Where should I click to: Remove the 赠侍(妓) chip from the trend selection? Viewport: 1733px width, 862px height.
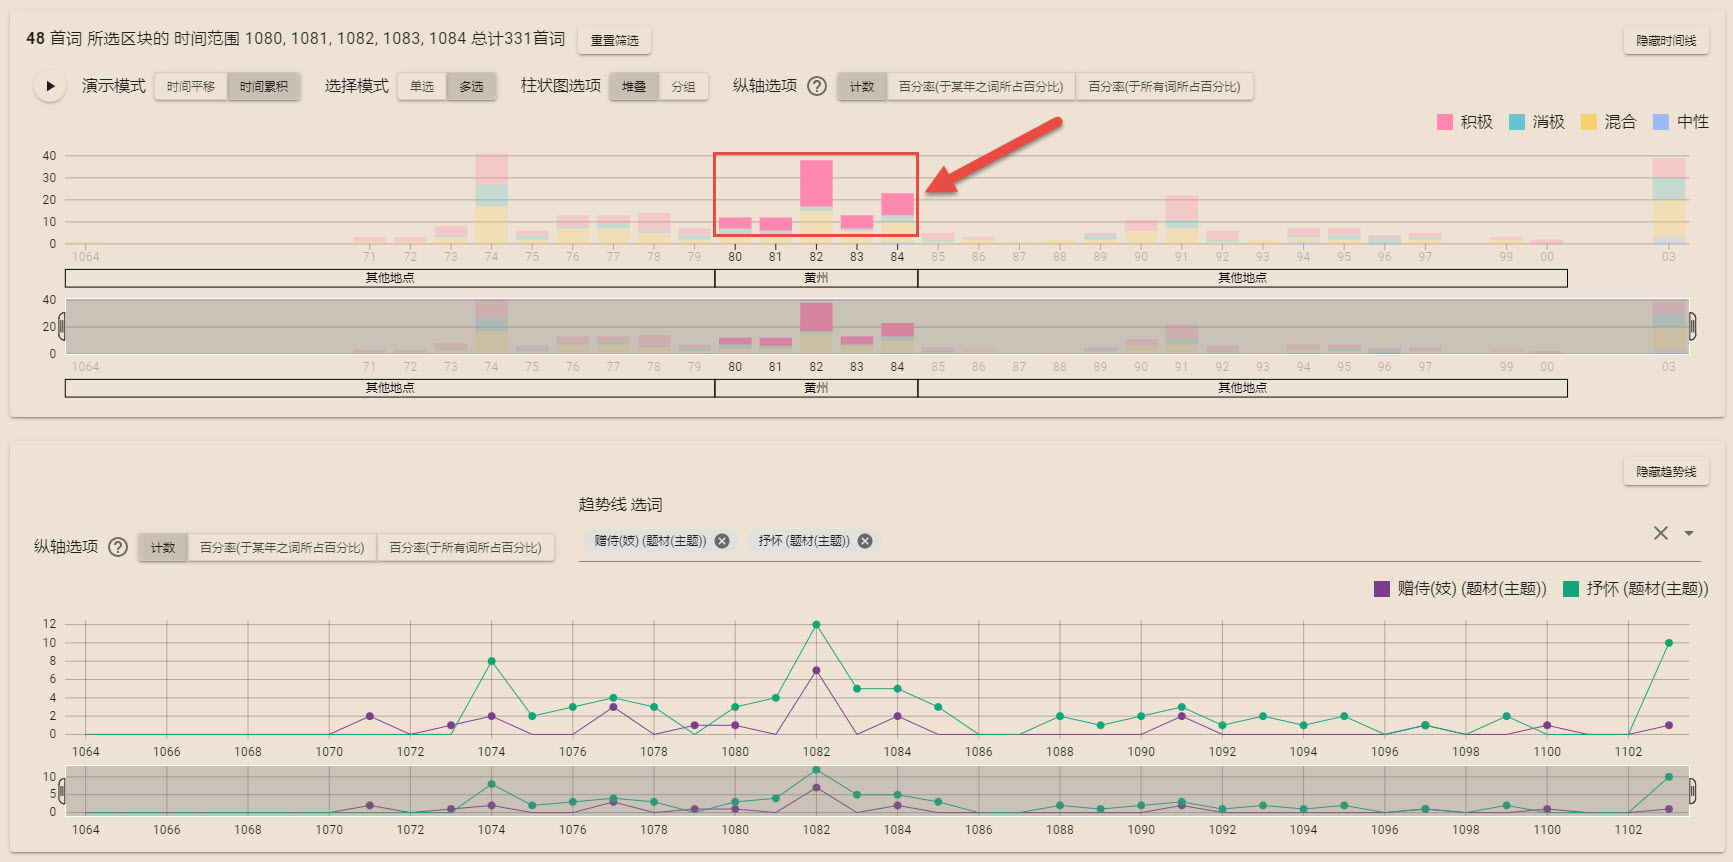tap(722, 541)
